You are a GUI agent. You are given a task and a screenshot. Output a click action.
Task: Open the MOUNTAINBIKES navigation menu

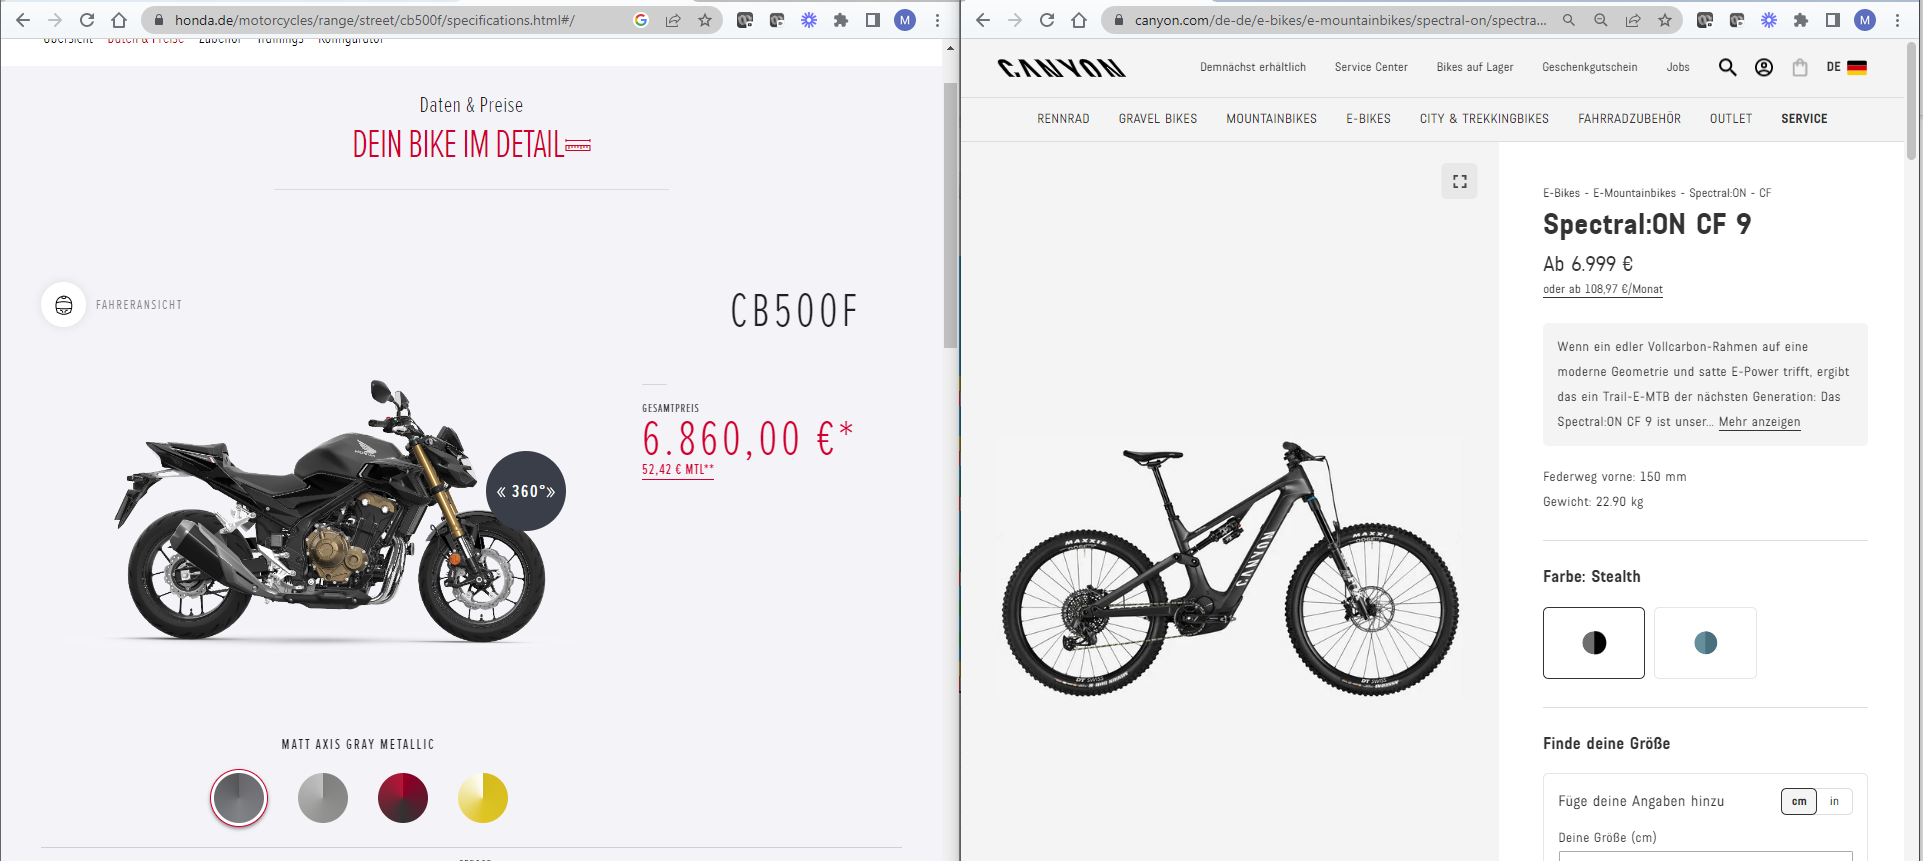coord(1271,119)
